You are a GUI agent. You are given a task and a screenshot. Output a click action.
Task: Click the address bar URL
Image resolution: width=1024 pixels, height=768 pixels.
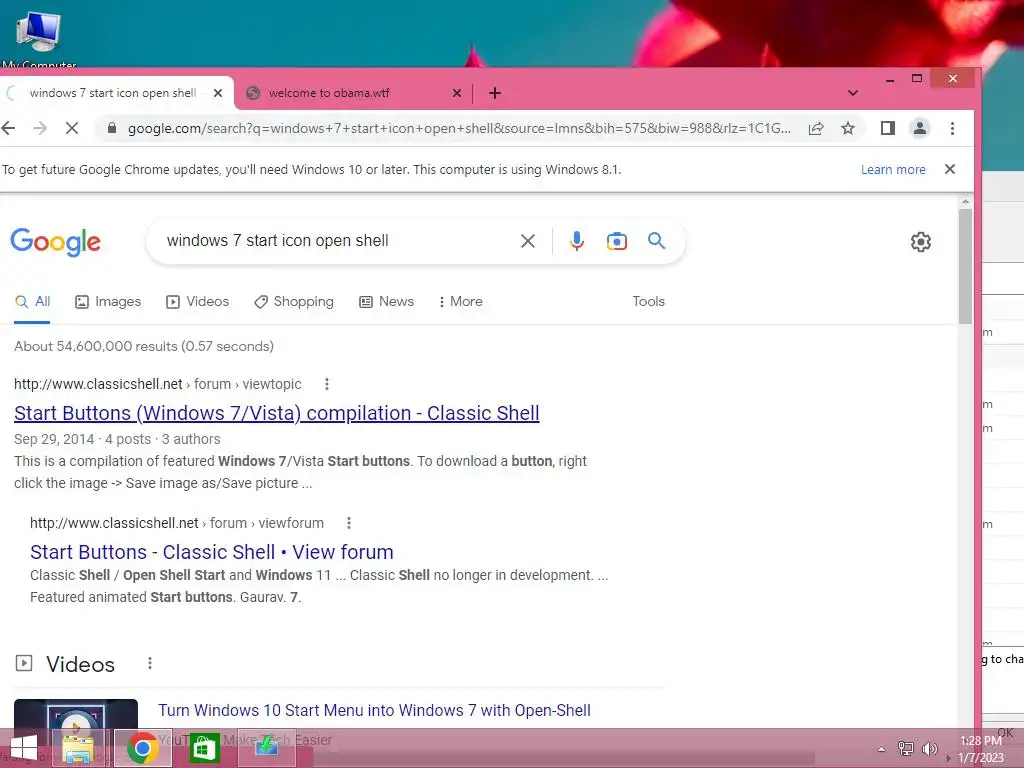click(x=459, y=129)
